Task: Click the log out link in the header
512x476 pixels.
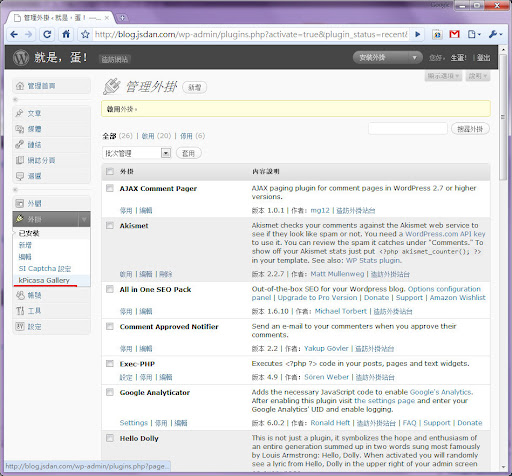Action: point(483,58)
